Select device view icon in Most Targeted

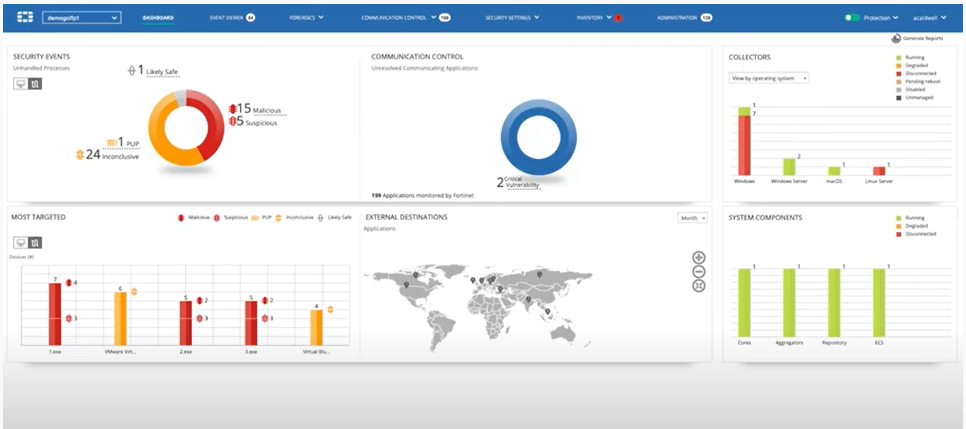click(20, 242)
